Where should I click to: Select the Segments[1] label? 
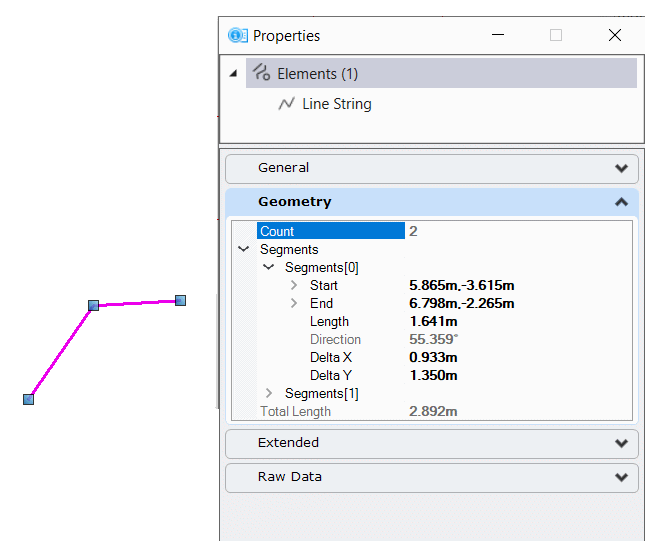(322, 393)
